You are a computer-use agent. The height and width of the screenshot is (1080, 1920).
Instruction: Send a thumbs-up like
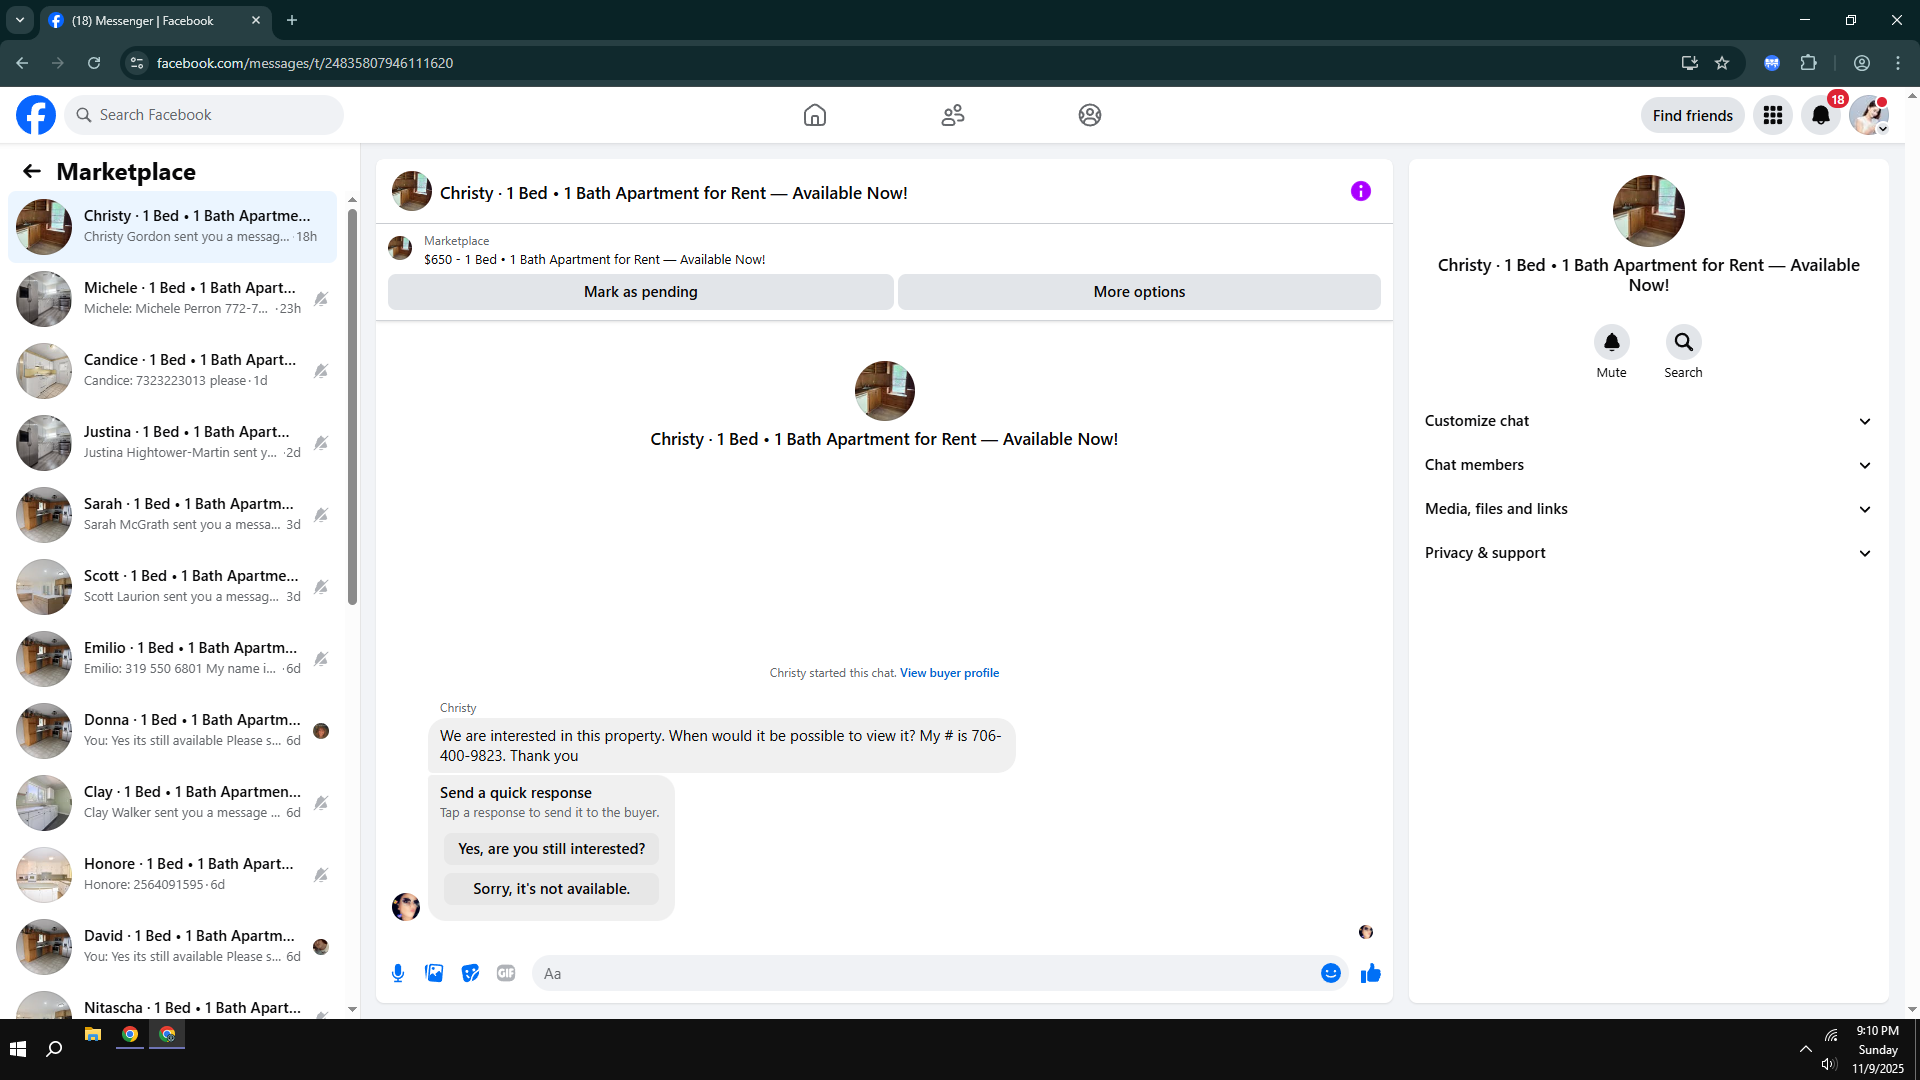[1371, 973]
